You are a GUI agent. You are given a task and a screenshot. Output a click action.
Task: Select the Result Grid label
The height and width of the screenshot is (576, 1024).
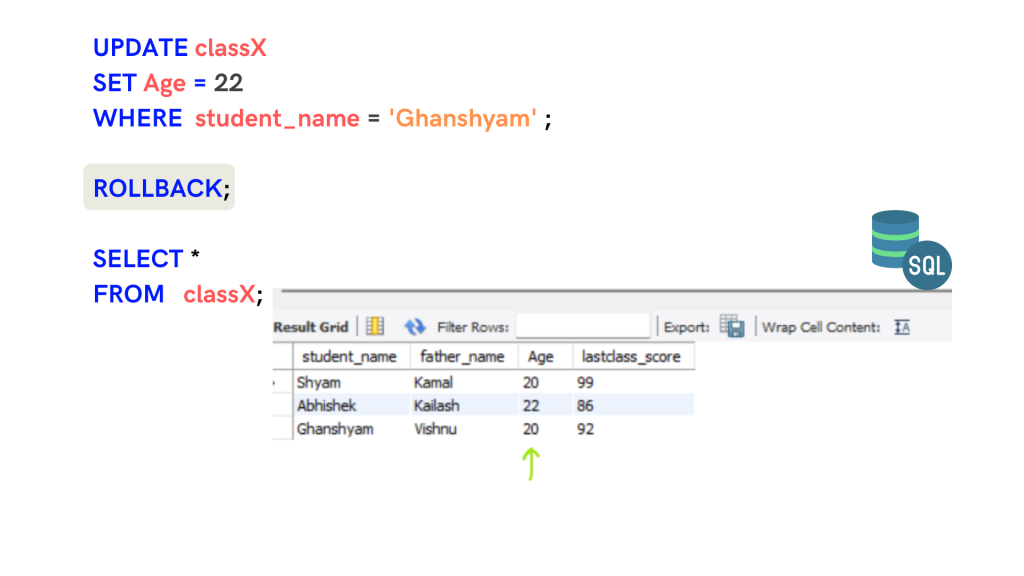pos(311,327)
